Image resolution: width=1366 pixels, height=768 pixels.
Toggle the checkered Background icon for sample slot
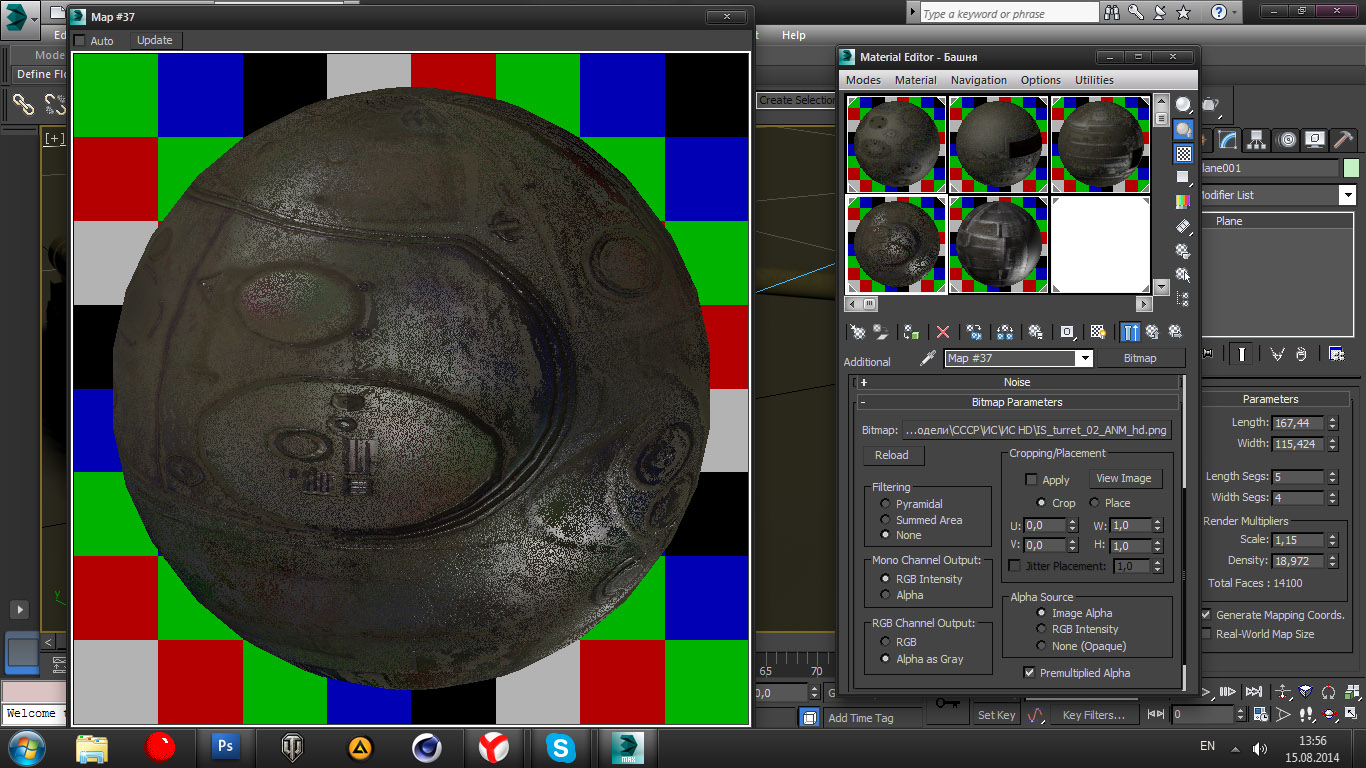(x=1183, y=154)
